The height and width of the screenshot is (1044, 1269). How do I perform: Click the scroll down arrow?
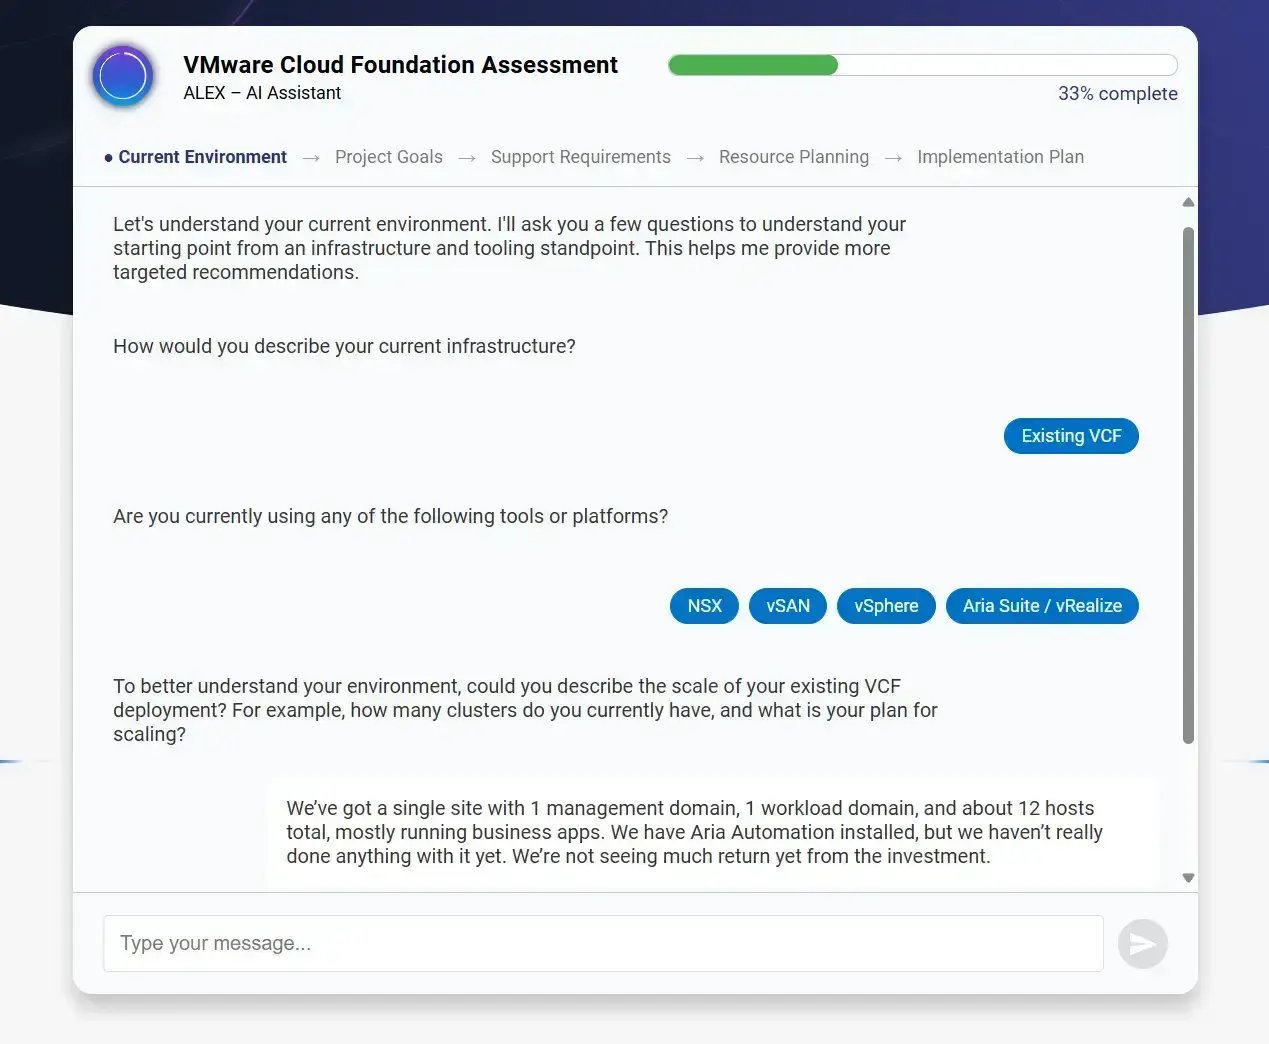(x=1188, y=878)
